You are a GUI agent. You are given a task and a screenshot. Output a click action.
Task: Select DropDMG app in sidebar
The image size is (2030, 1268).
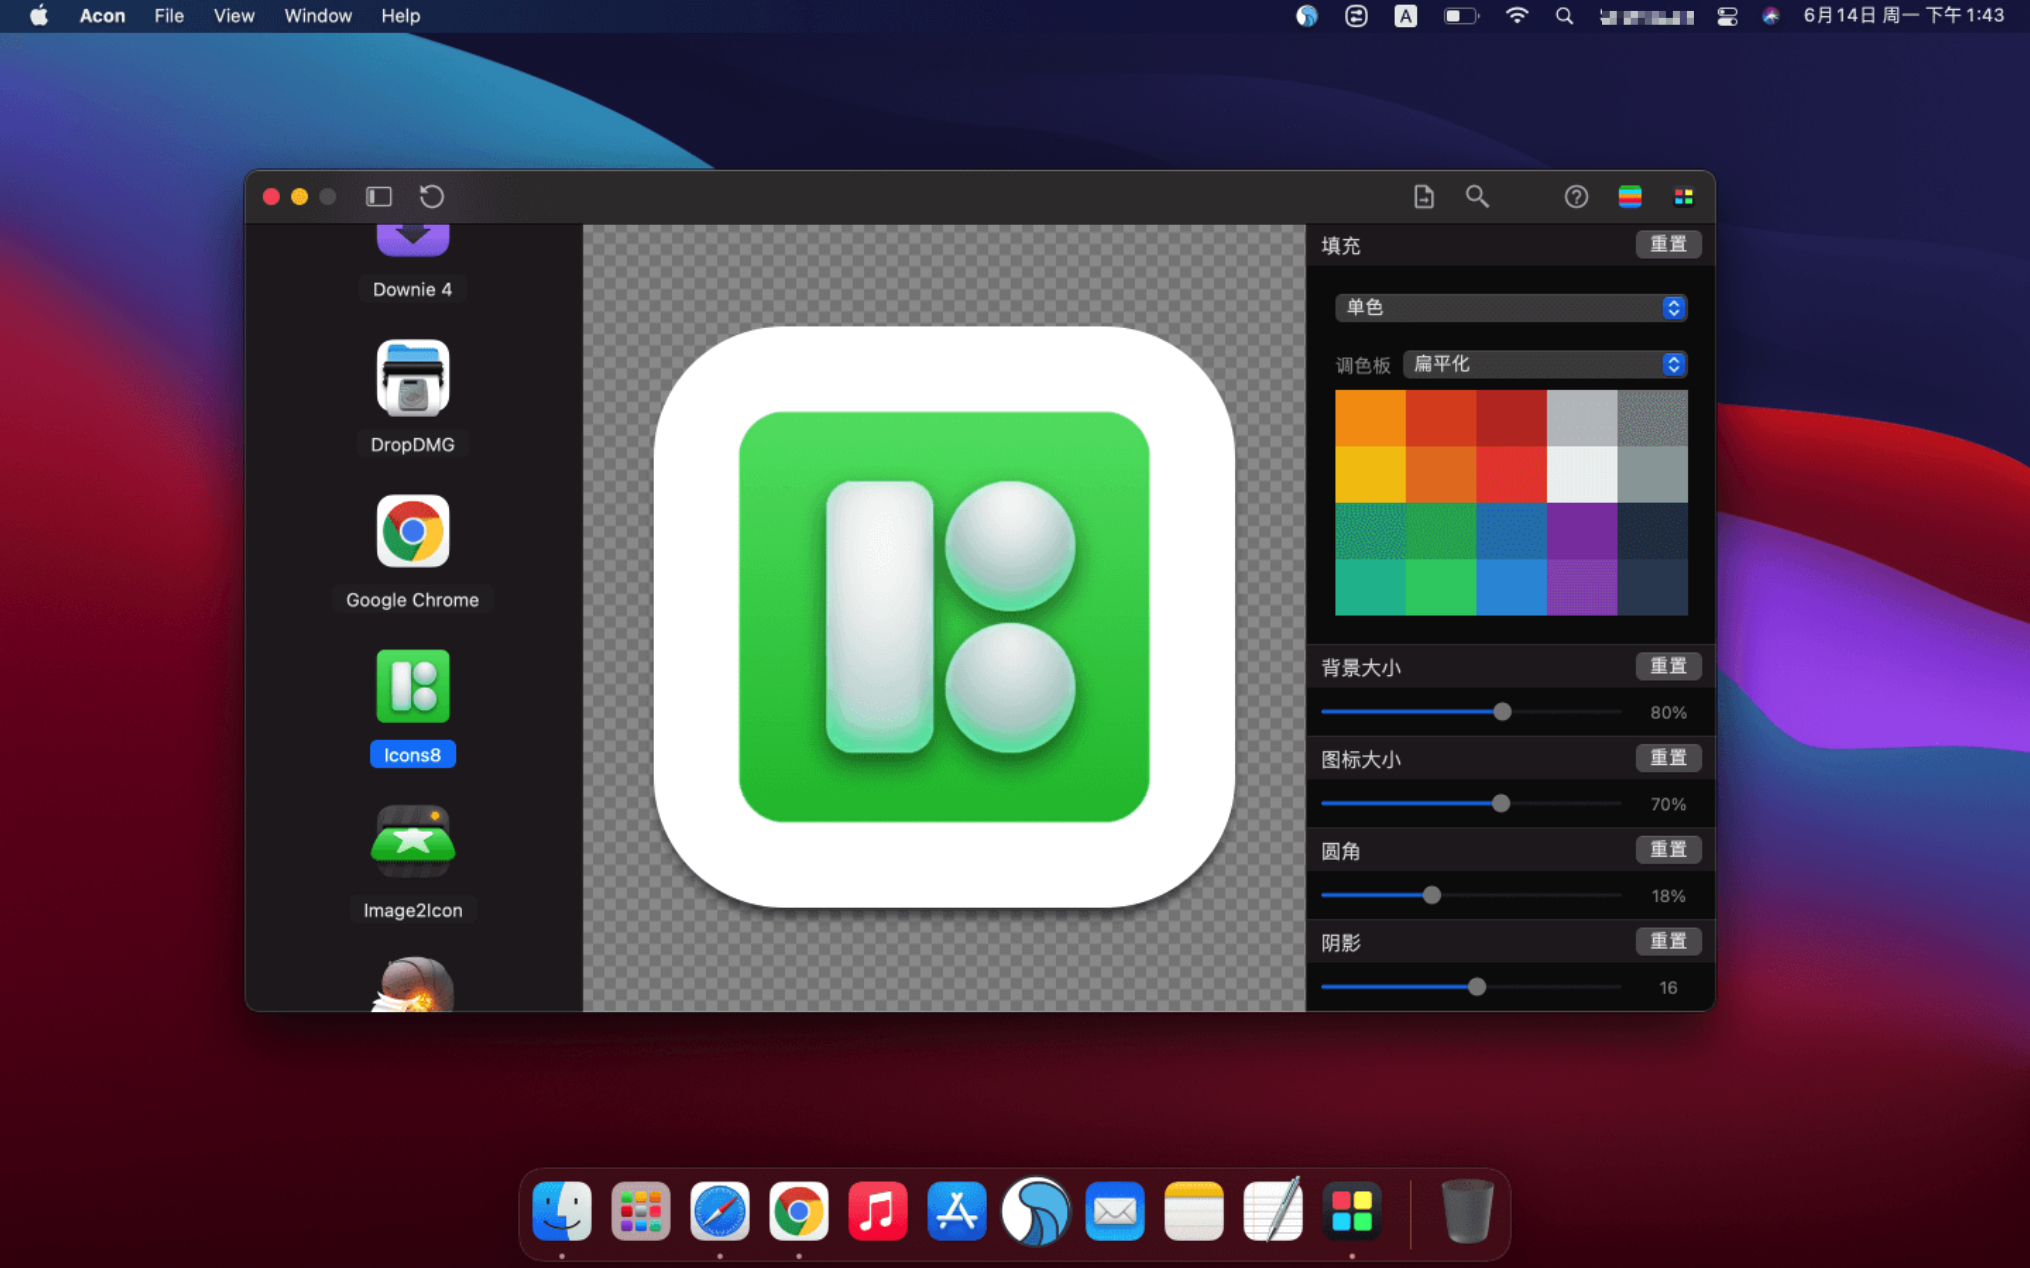(x=412, y=380)
